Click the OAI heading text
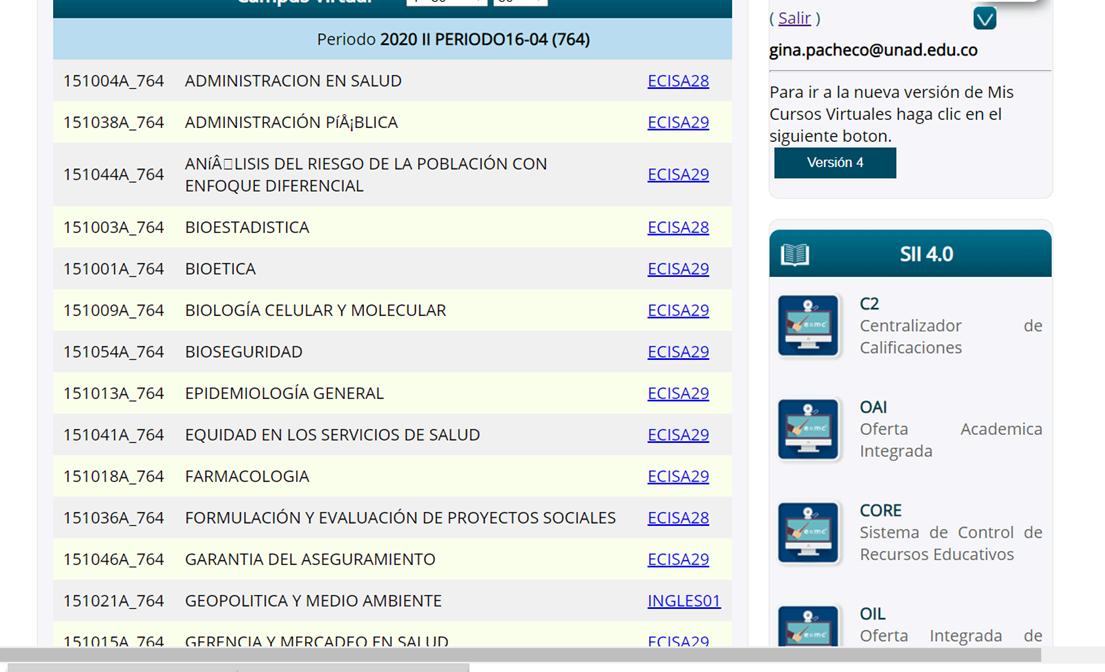1105x672 pixels. click(x=873, y=407)
